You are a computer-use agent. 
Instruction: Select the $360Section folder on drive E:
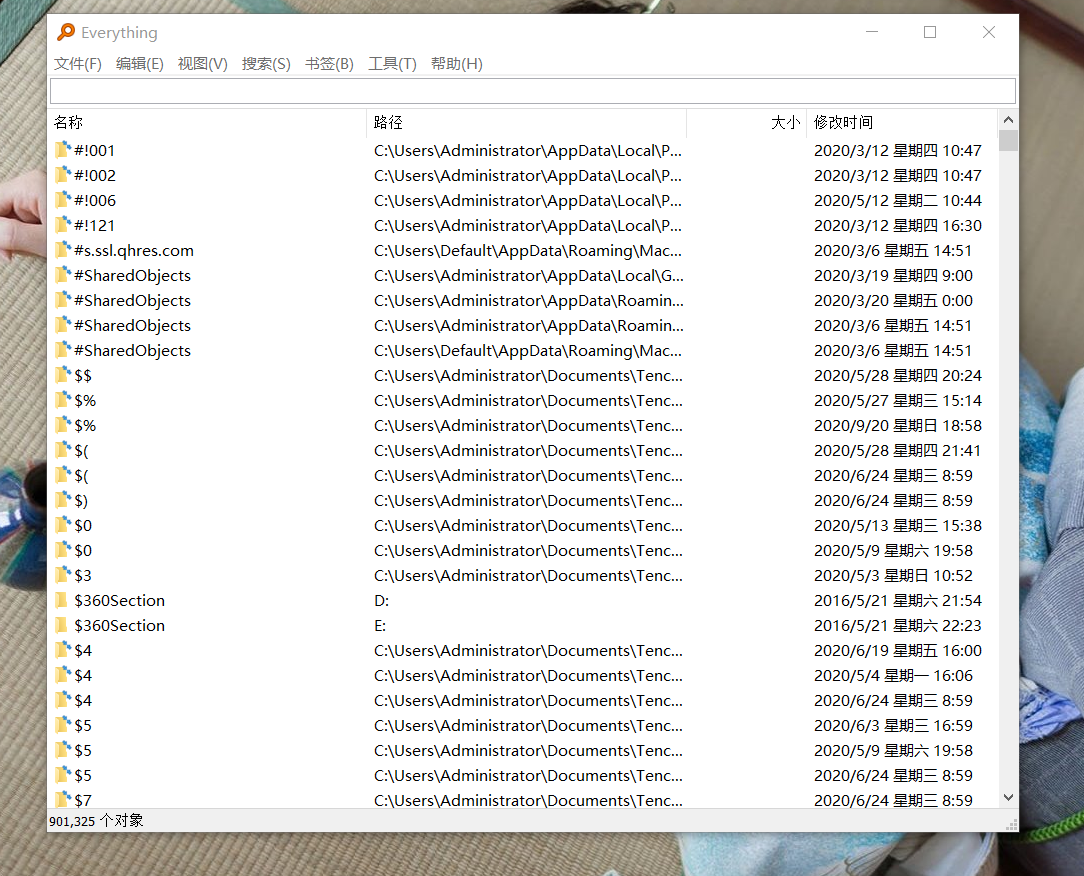(120, 625)
